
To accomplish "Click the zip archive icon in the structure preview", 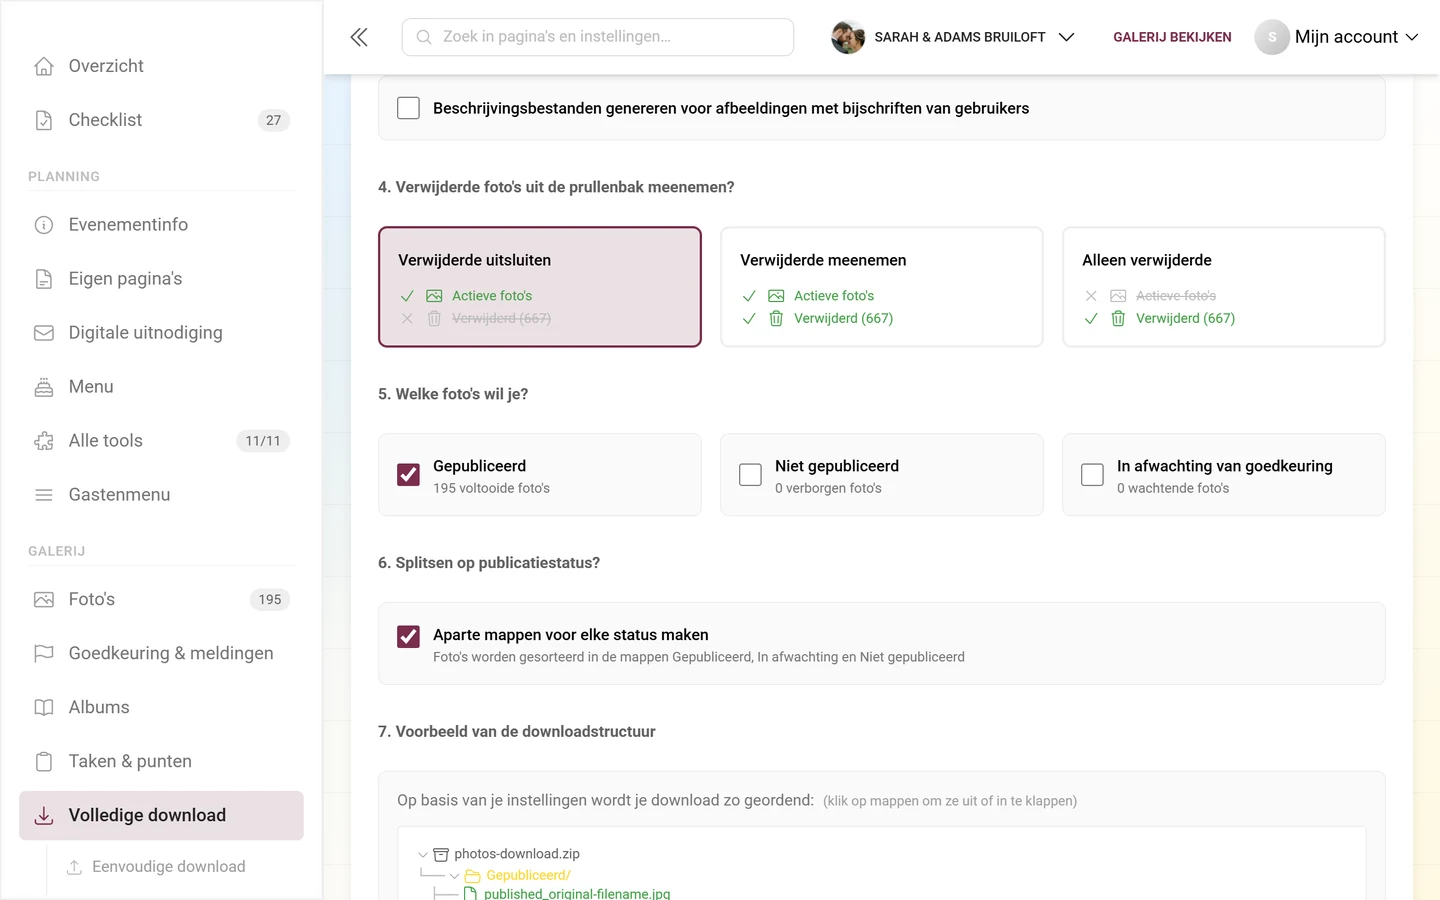I will tap(441, 854).
